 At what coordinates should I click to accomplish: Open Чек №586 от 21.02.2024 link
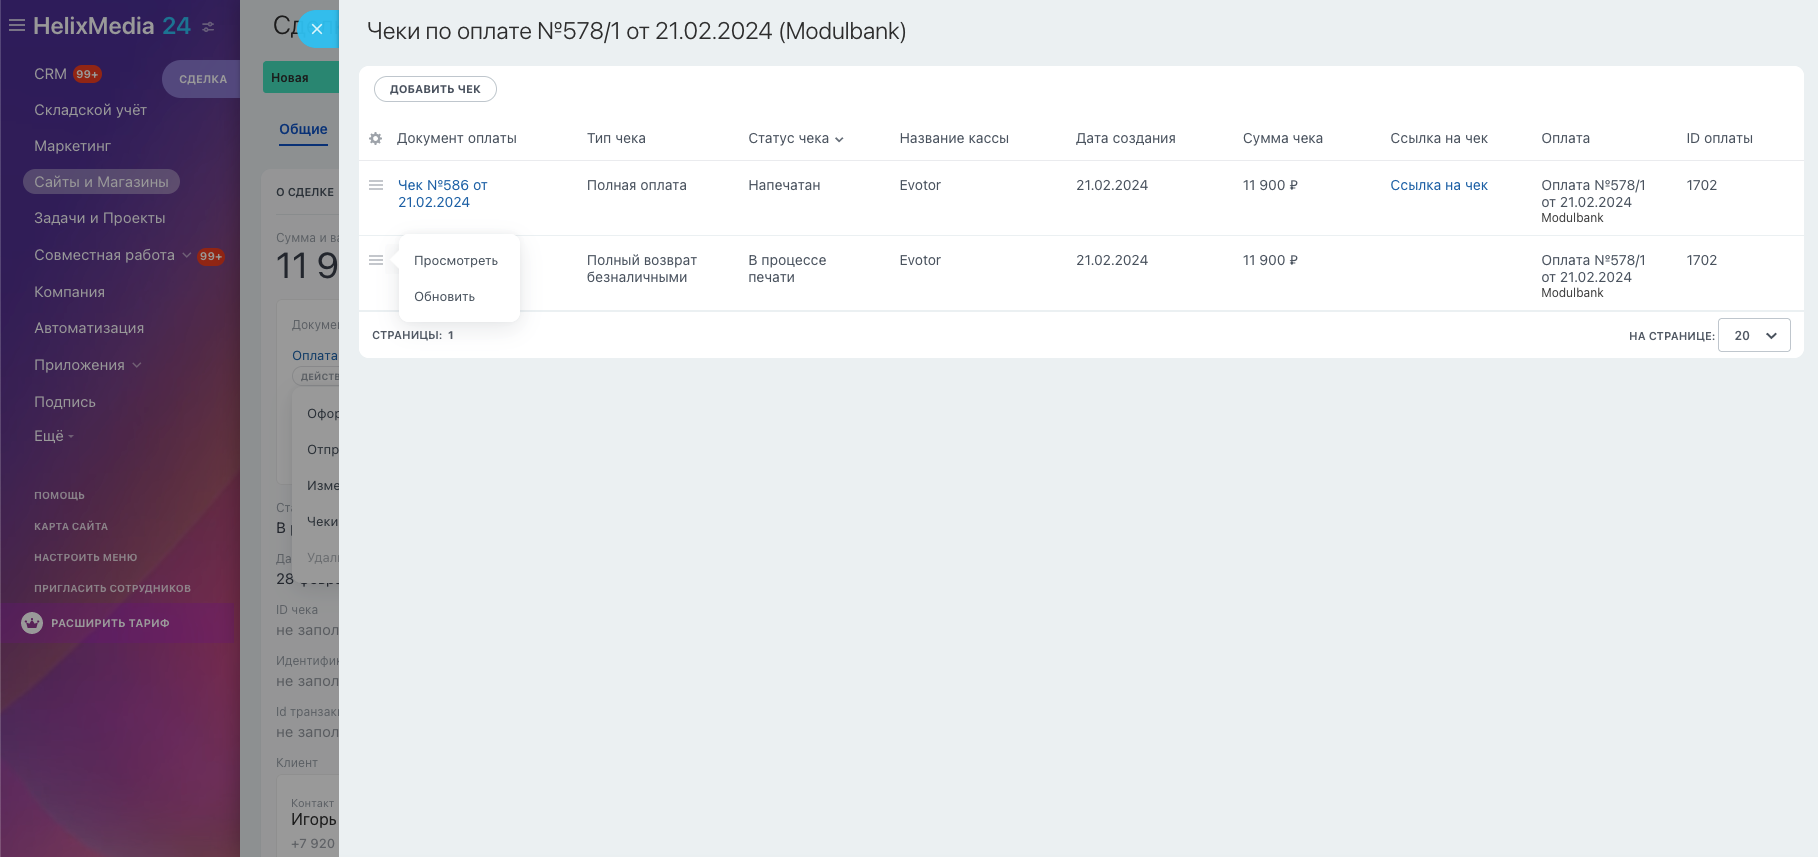coord(443,194)
